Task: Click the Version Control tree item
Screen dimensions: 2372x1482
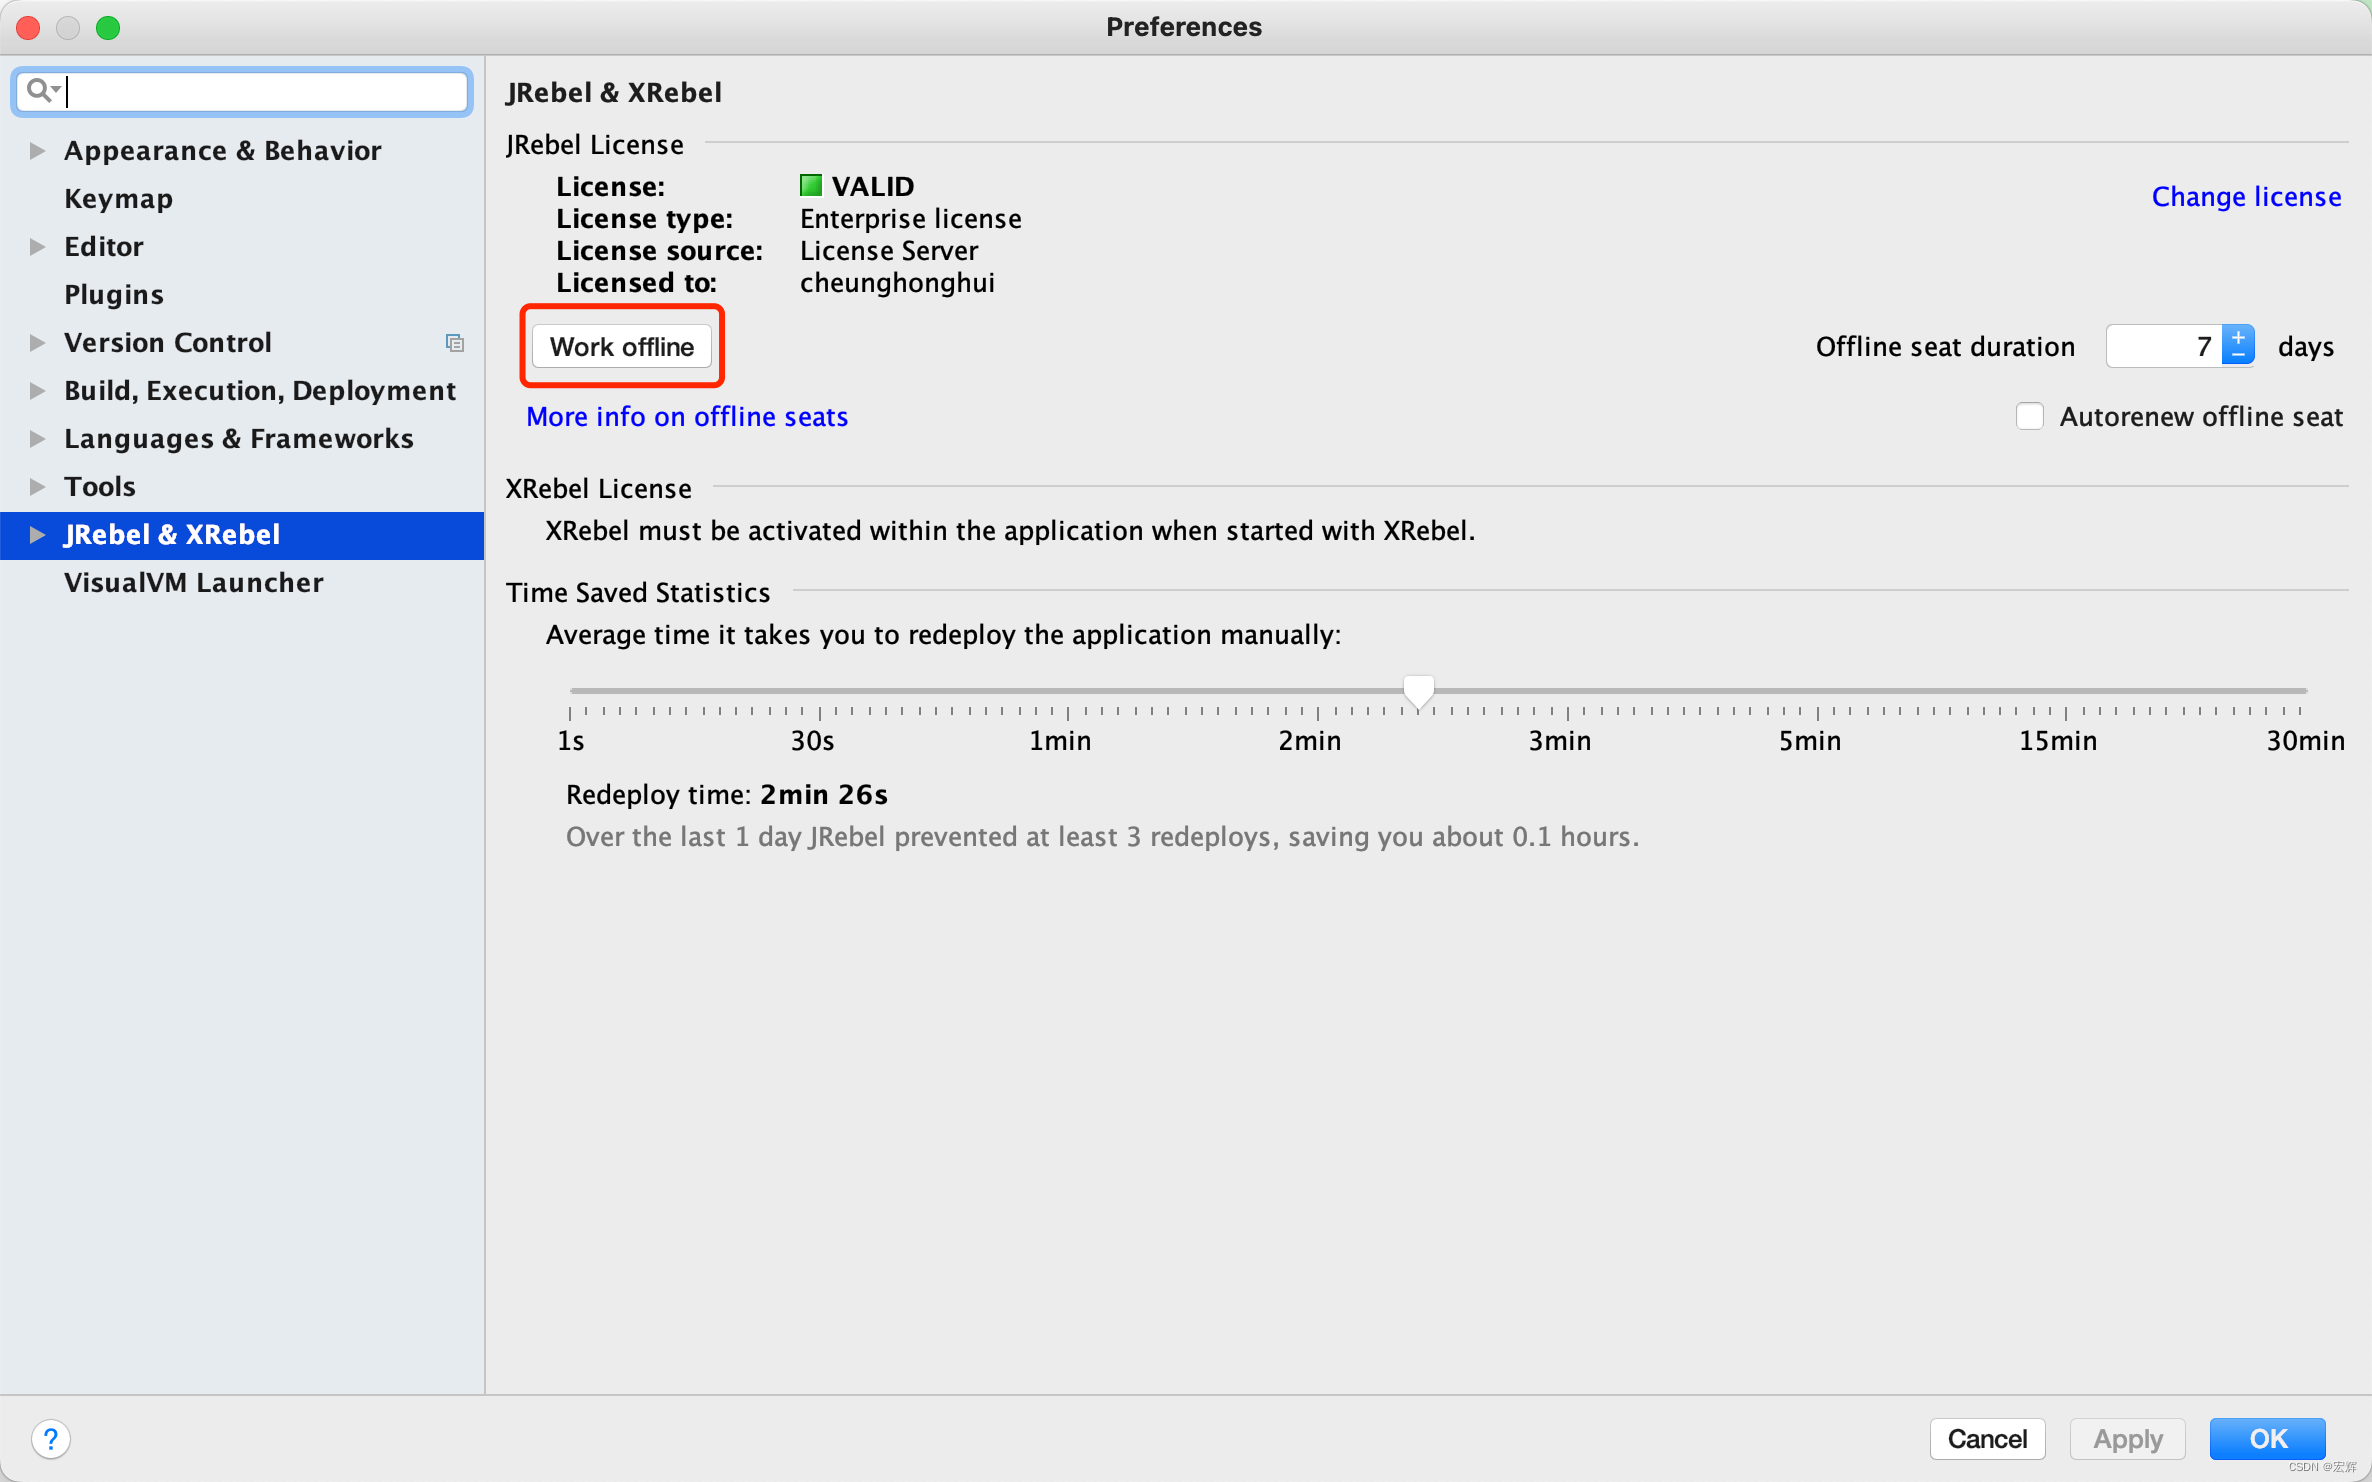Action: [x=168, y=343]
